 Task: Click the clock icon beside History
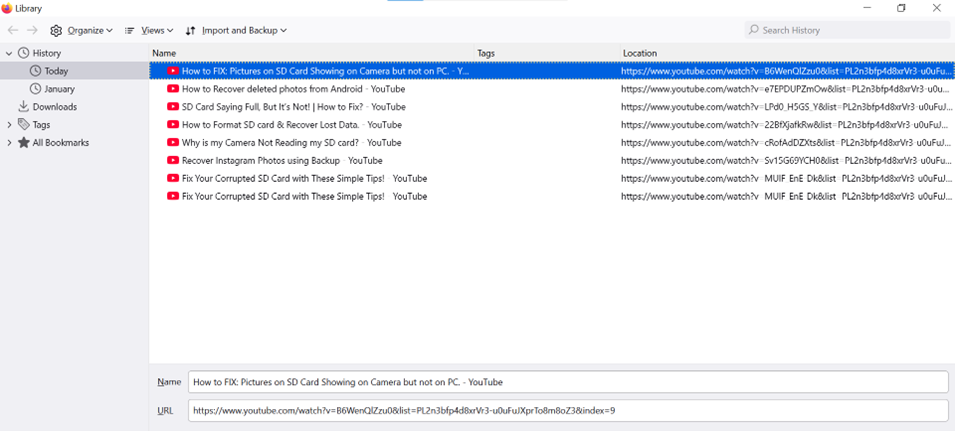click(24, 54)
